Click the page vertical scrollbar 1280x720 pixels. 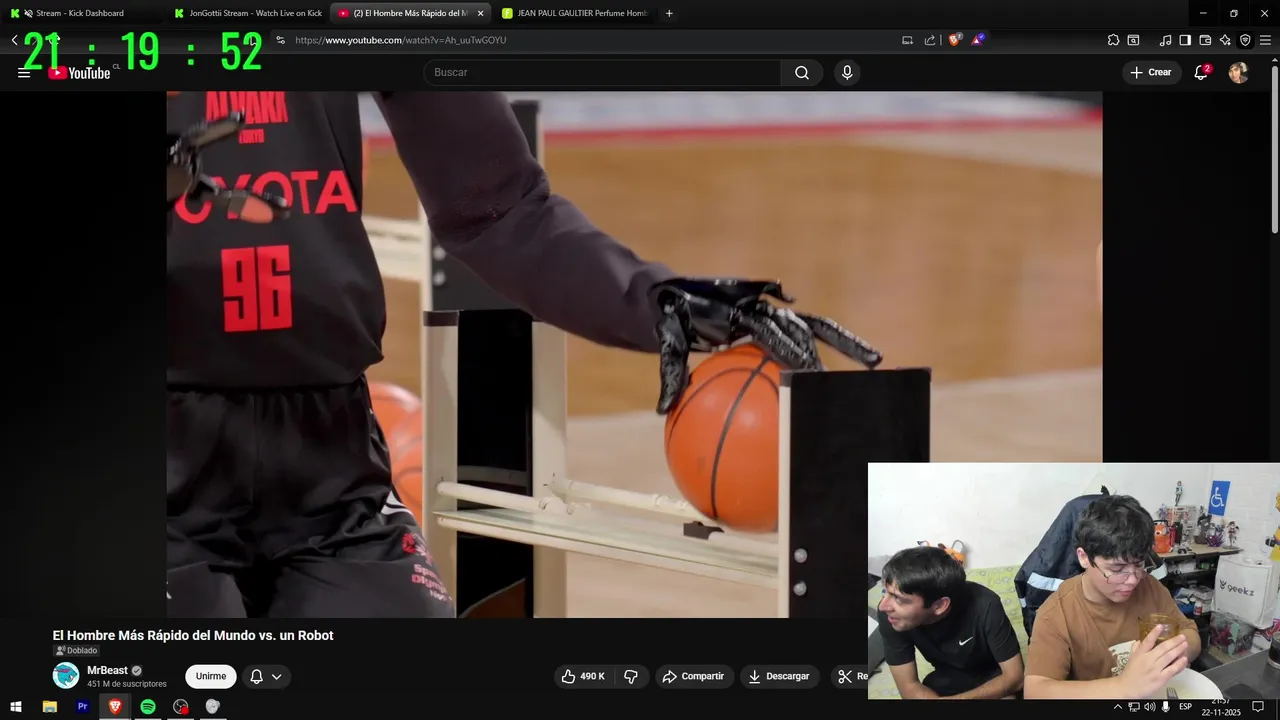(1274, 150)
